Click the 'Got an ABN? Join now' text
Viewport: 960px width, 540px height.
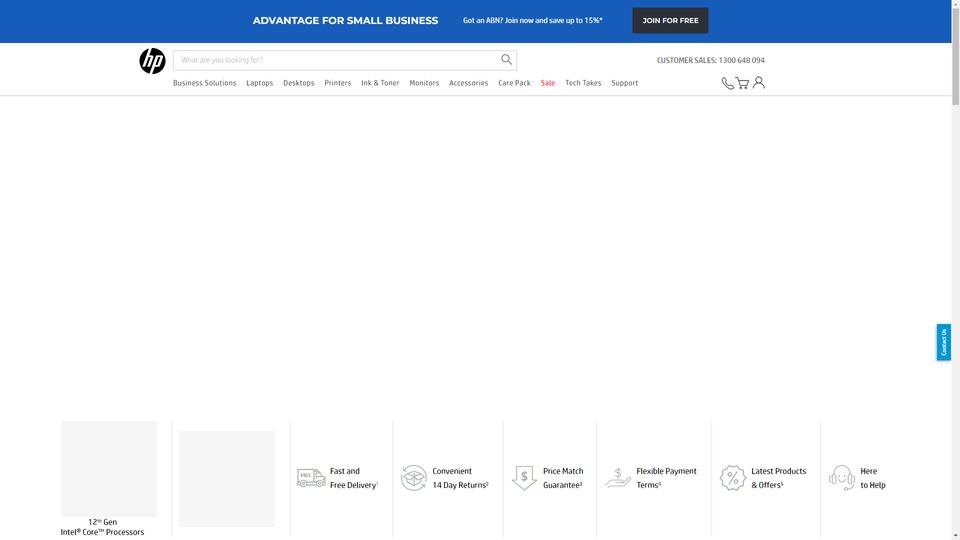coord(533,21)
